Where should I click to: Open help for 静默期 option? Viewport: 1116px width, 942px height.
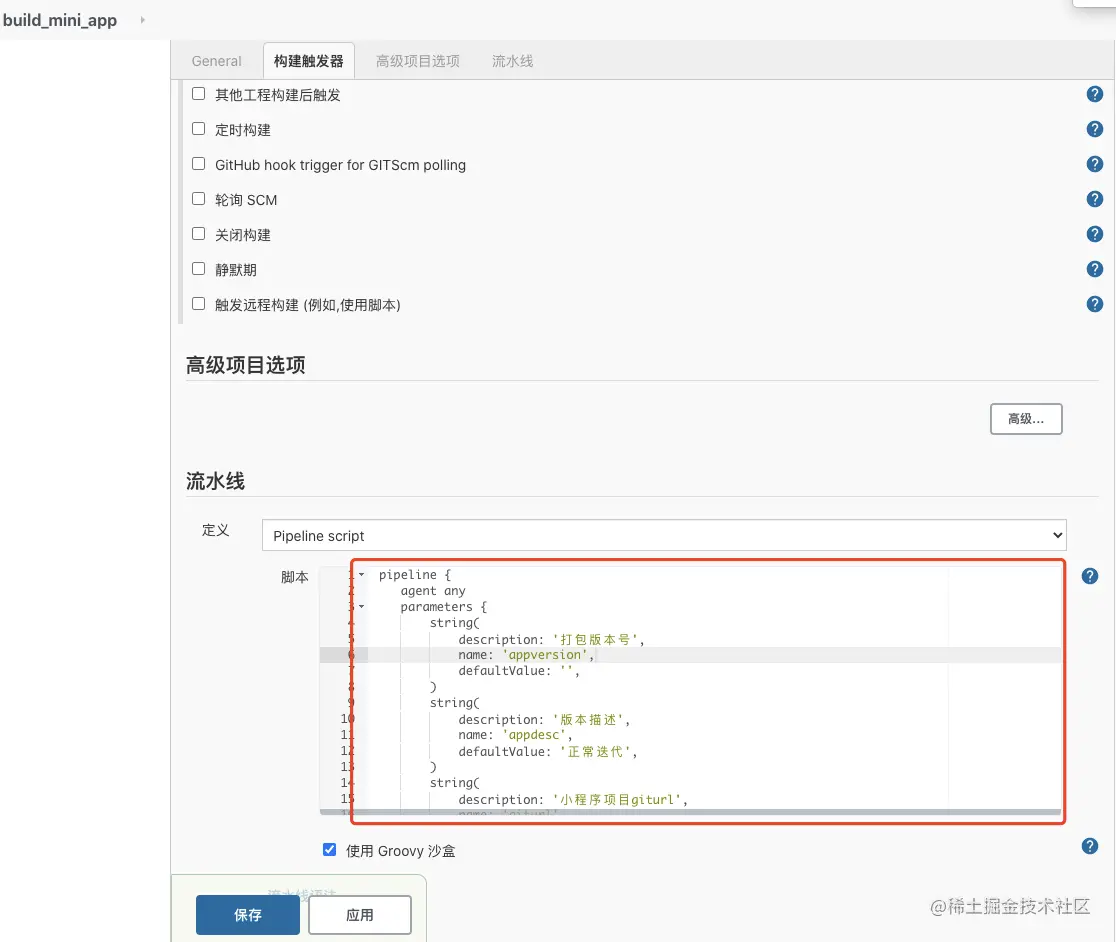[x=1095, y=269]
